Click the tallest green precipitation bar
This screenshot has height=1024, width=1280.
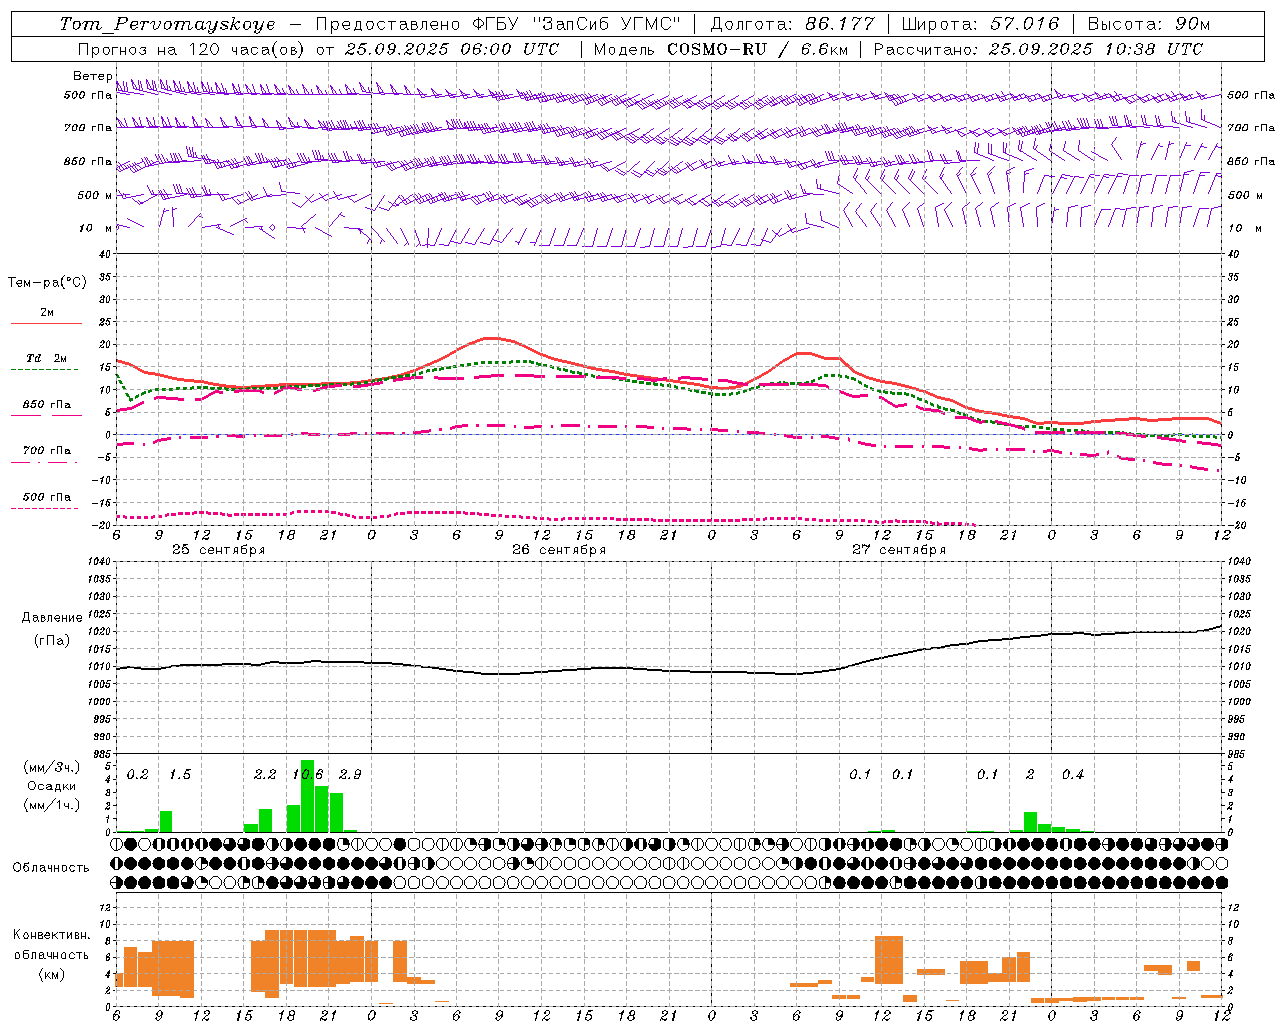tap(308, 796)
